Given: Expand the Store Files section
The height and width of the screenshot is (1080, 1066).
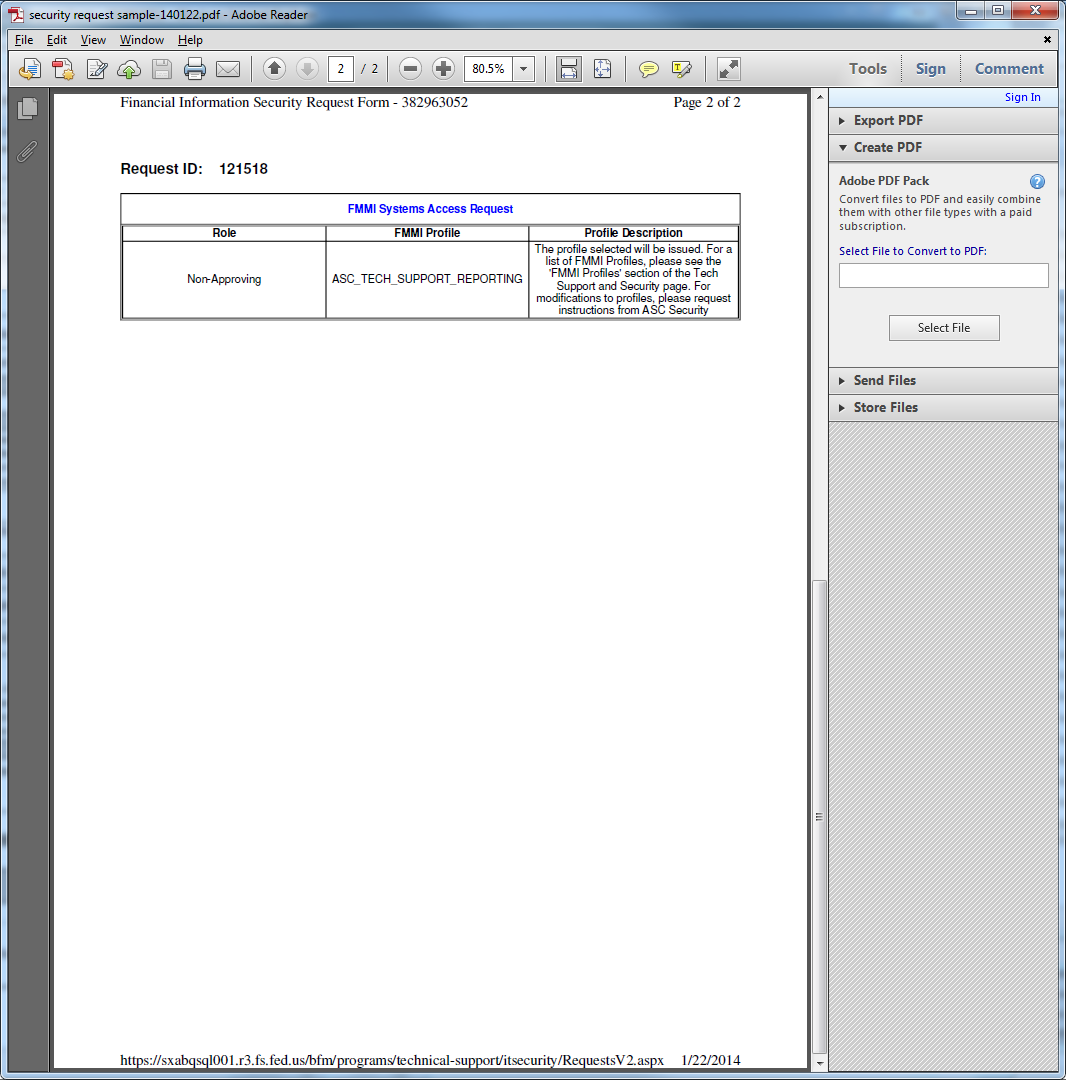Looking at the screenshot, I should pyautogui.click(x=943, y=407).
